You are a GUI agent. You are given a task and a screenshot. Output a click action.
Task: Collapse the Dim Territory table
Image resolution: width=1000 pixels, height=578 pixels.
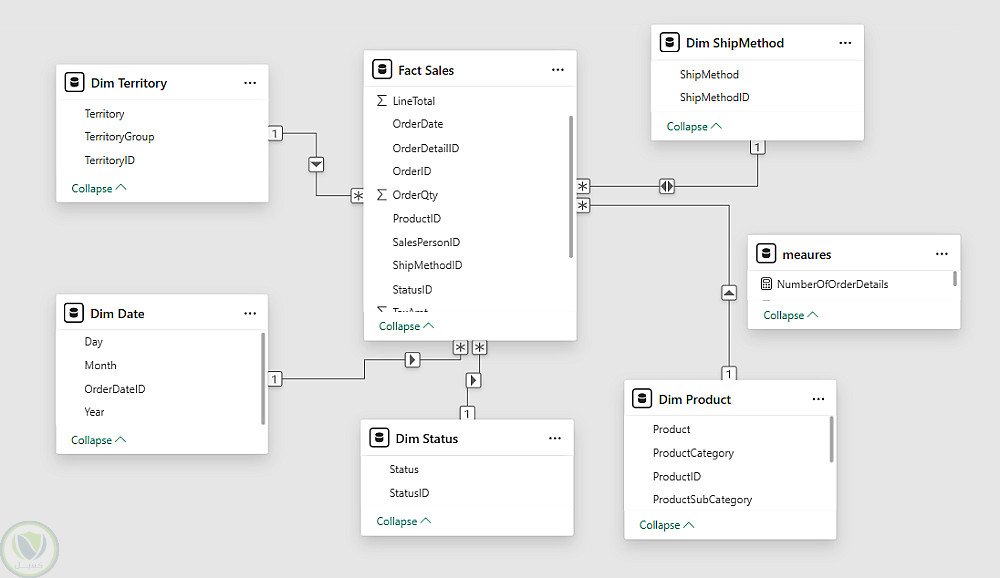[98, 188]
